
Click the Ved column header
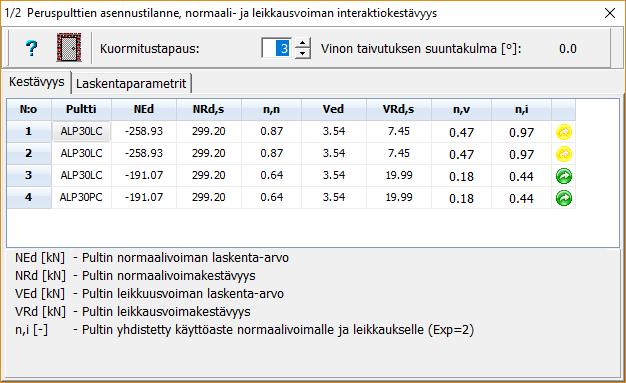pyautogui.click(x=333, y=109)
